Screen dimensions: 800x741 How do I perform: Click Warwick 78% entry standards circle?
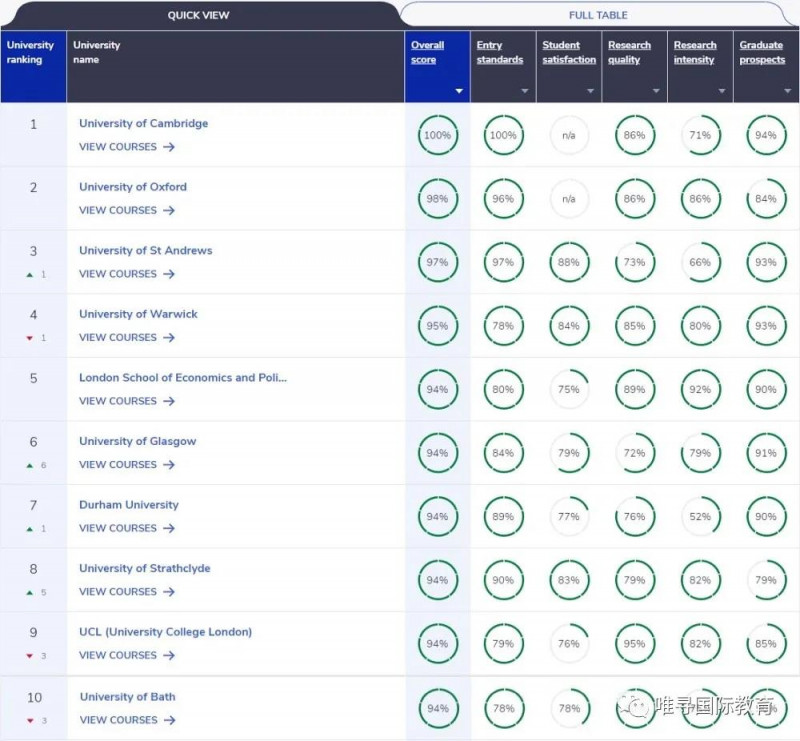503,326
